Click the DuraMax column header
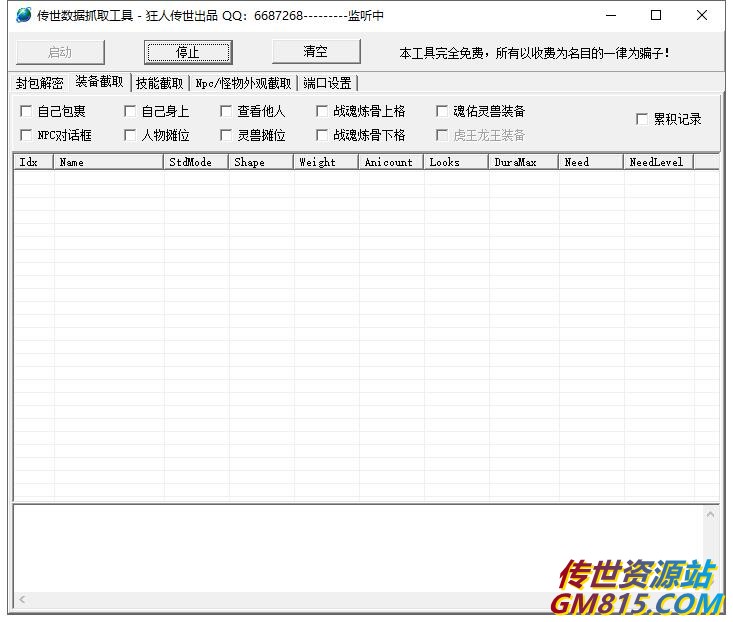The width and height of the screenshot is (733, 622). [x=524, y=162]
